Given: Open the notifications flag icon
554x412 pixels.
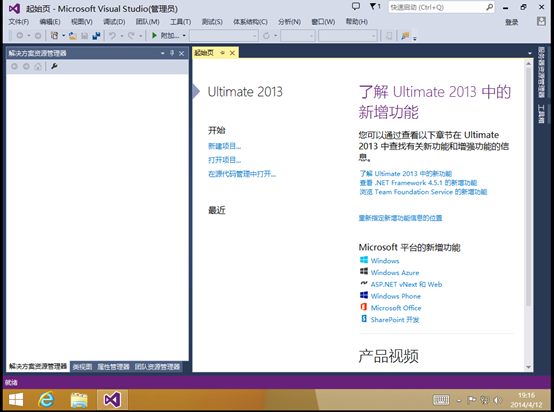Looking at the screenshot, I should [x=375, y=6].
